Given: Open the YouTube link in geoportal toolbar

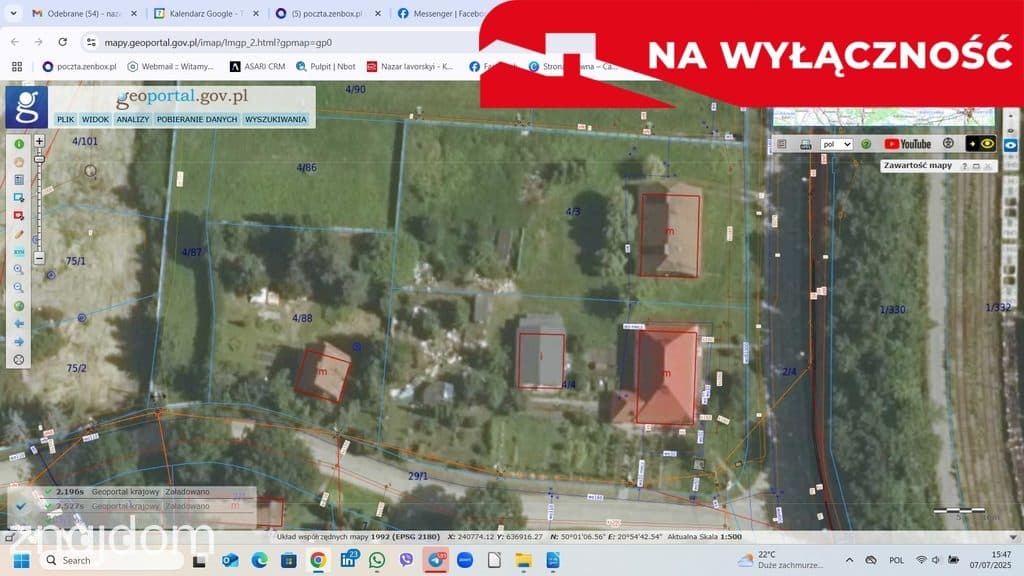Looking at the screenshot, I should [907, 144].
